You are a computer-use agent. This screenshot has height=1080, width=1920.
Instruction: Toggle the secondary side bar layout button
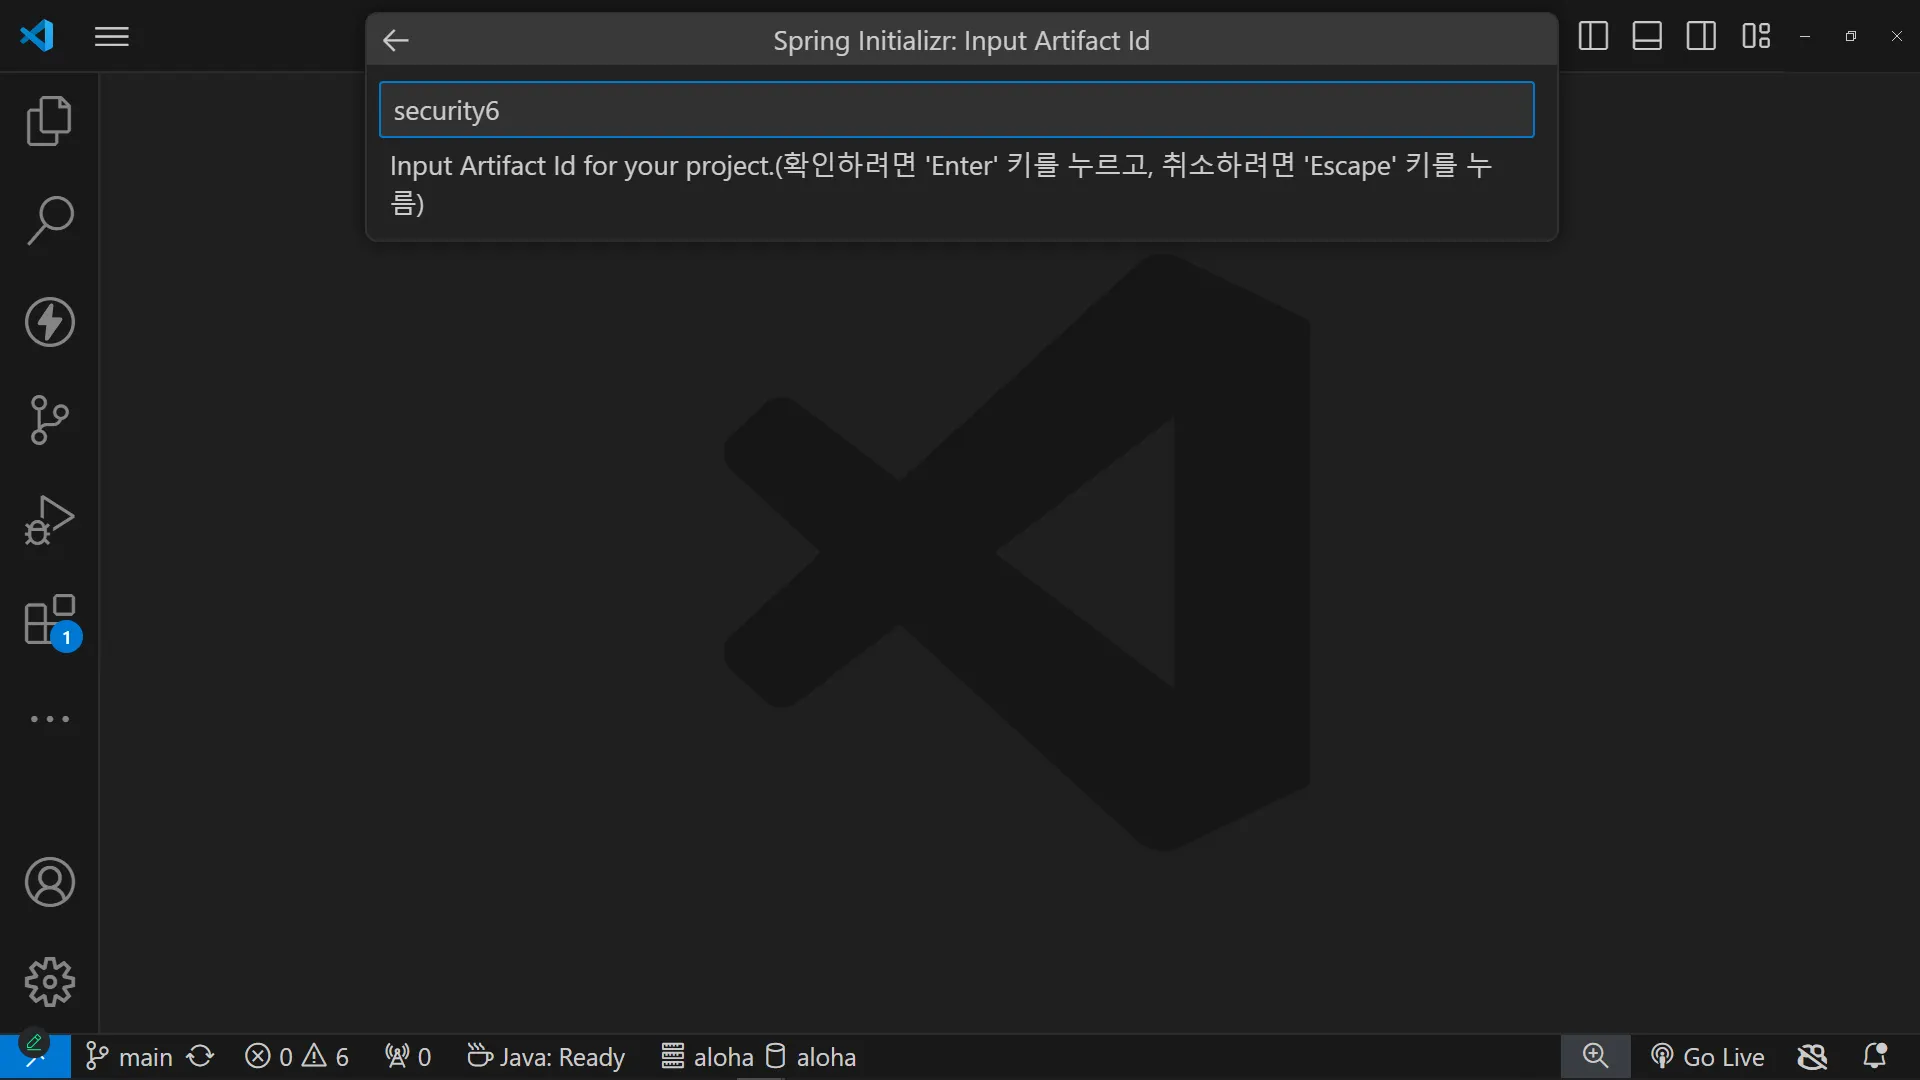pos(1701,37)
